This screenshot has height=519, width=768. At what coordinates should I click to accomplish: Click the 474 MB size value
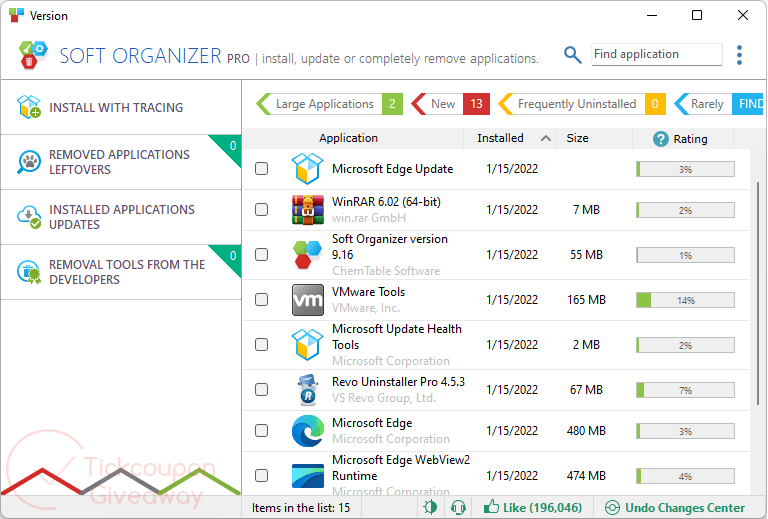pos(586,476)
